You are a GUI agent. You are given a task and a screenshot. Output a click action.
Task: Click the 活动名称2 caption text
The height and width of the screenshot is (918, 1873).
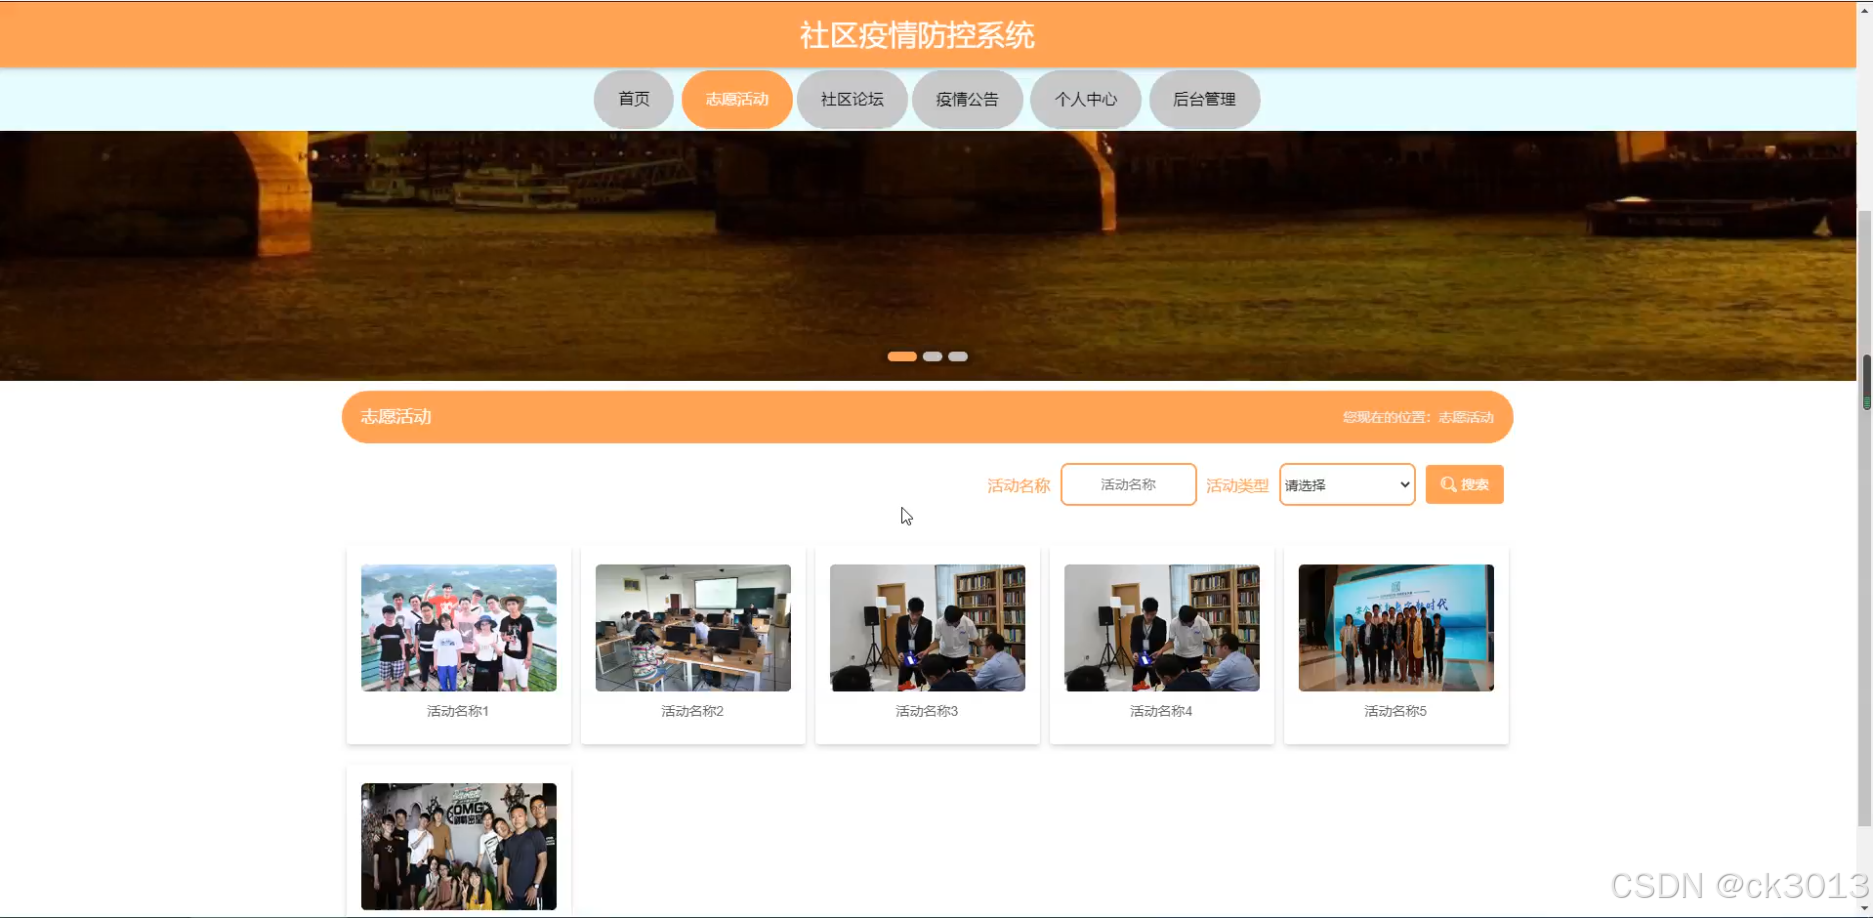(692, 711)
